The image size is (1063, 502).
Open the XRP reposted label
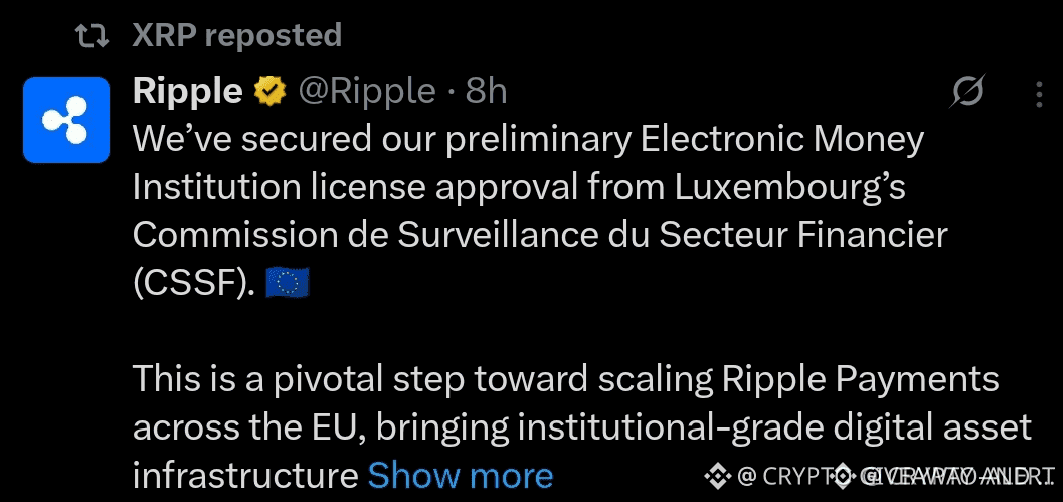(237, 35)
